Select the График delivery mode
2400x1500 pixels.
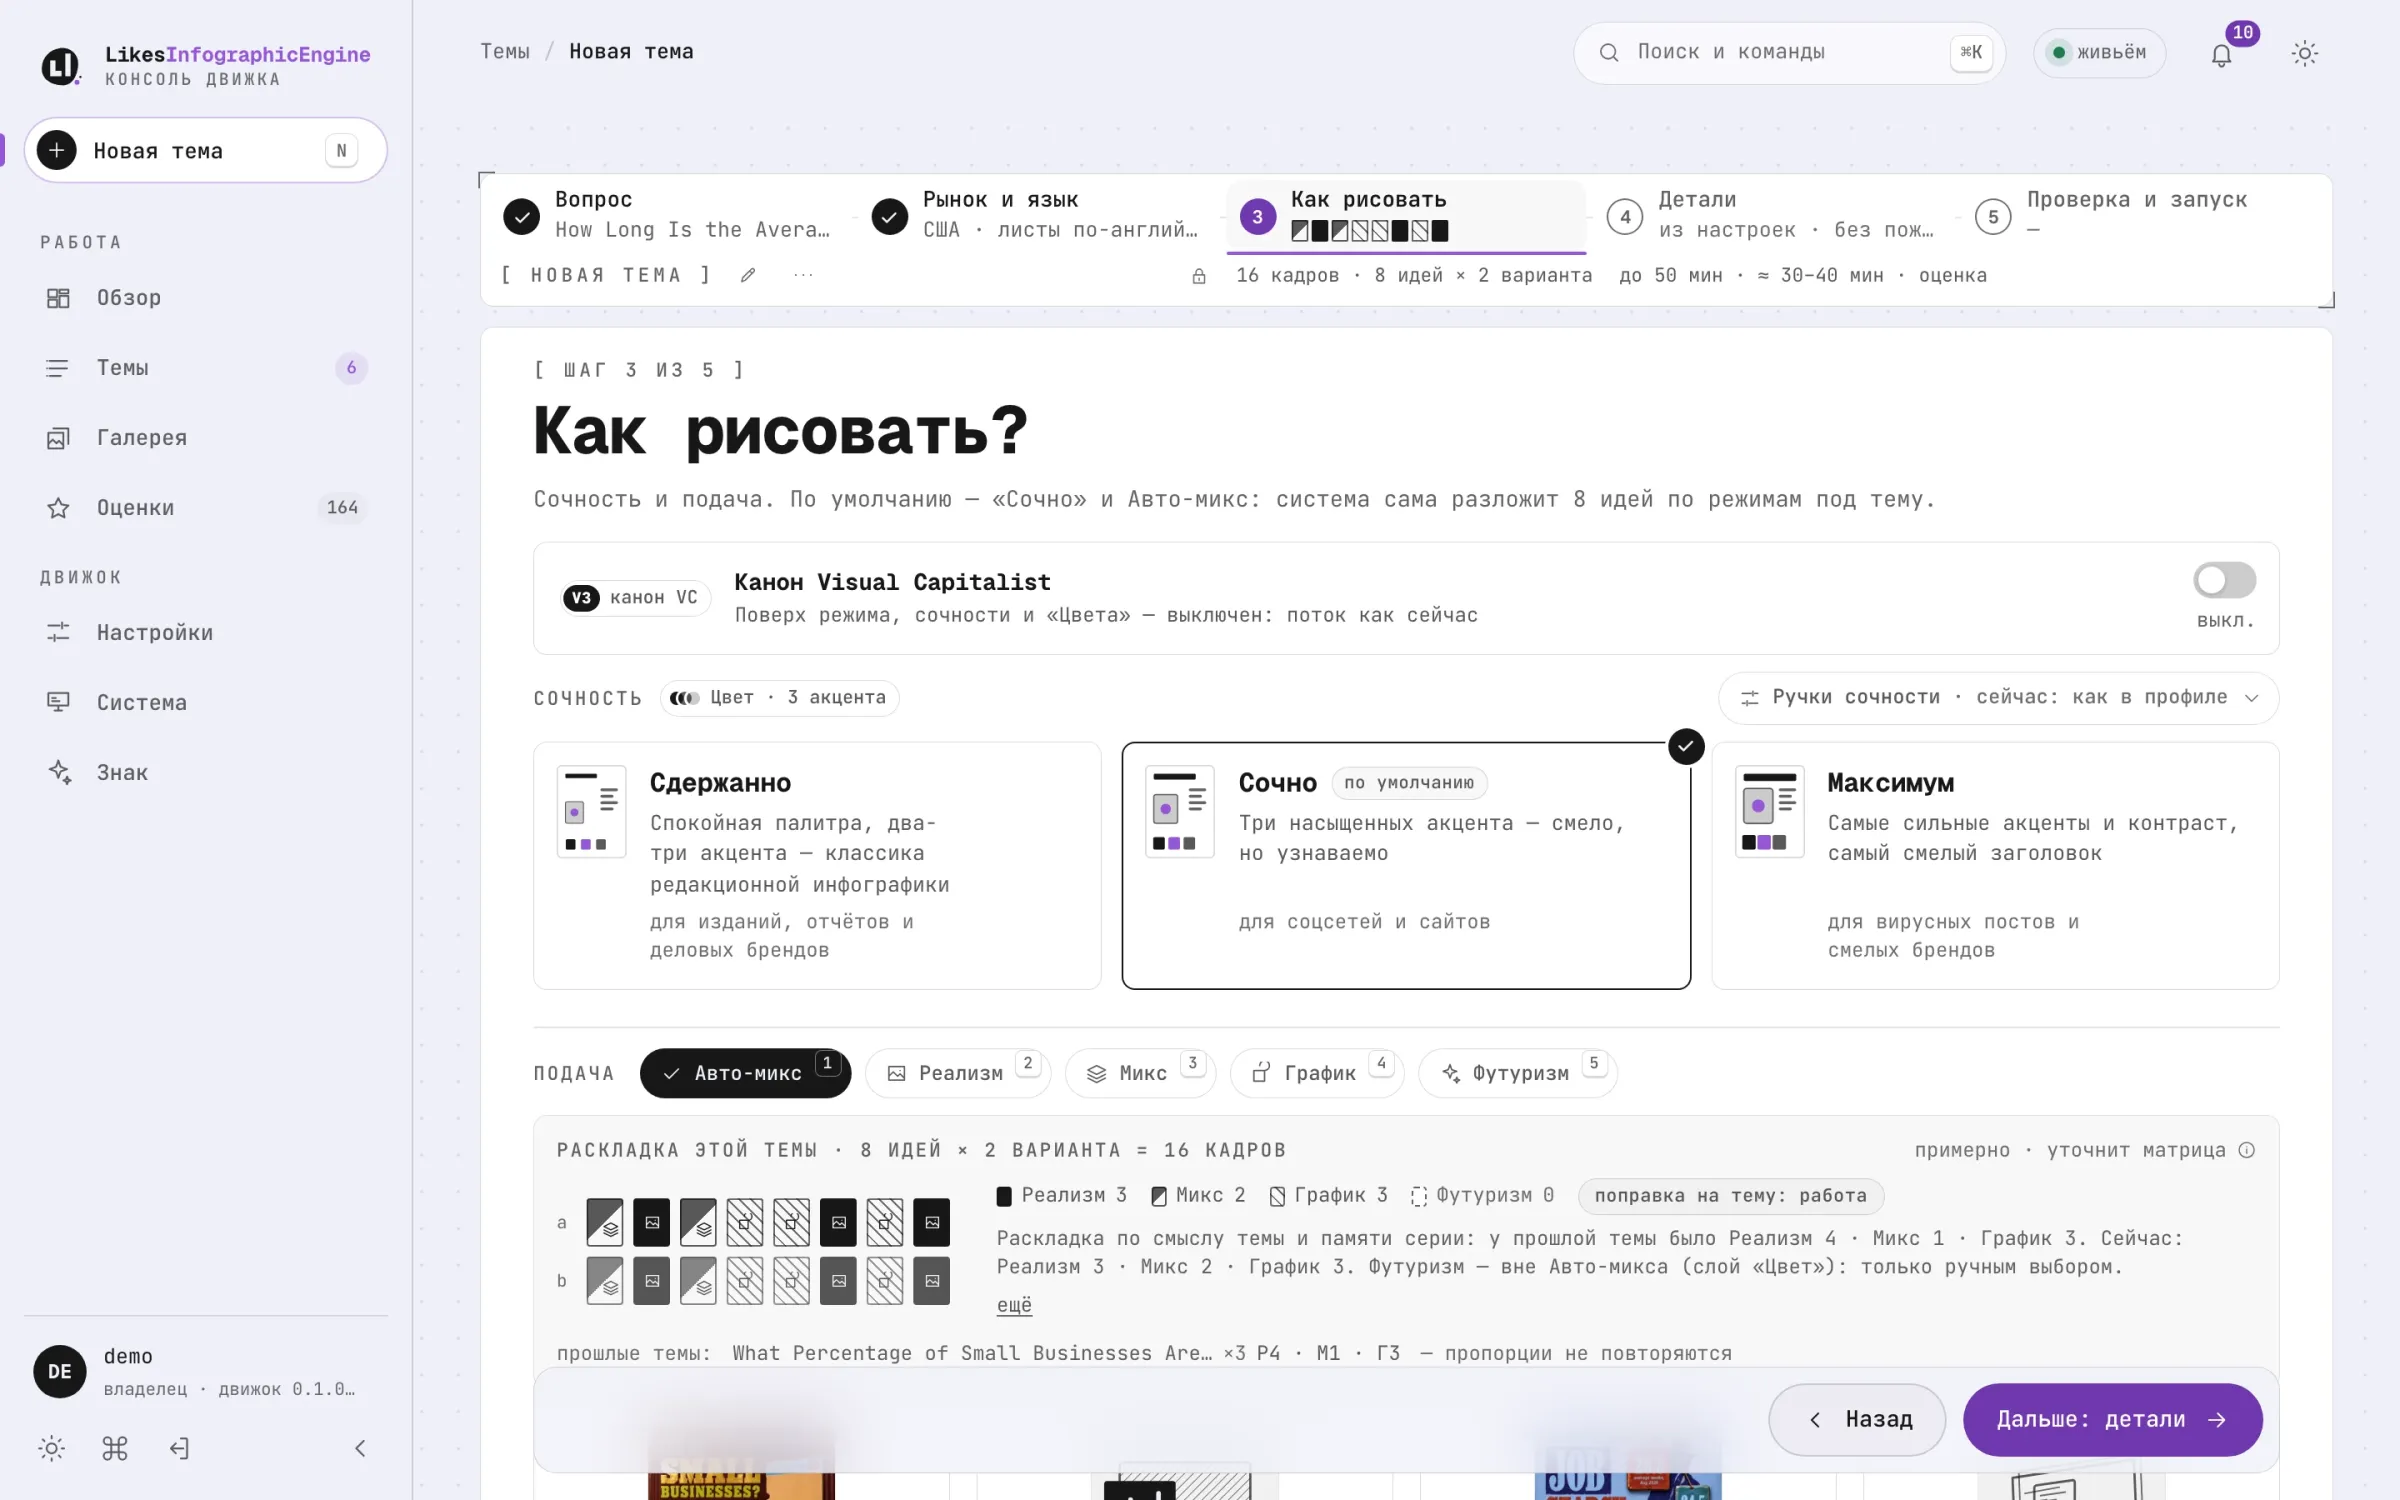1317,1073
